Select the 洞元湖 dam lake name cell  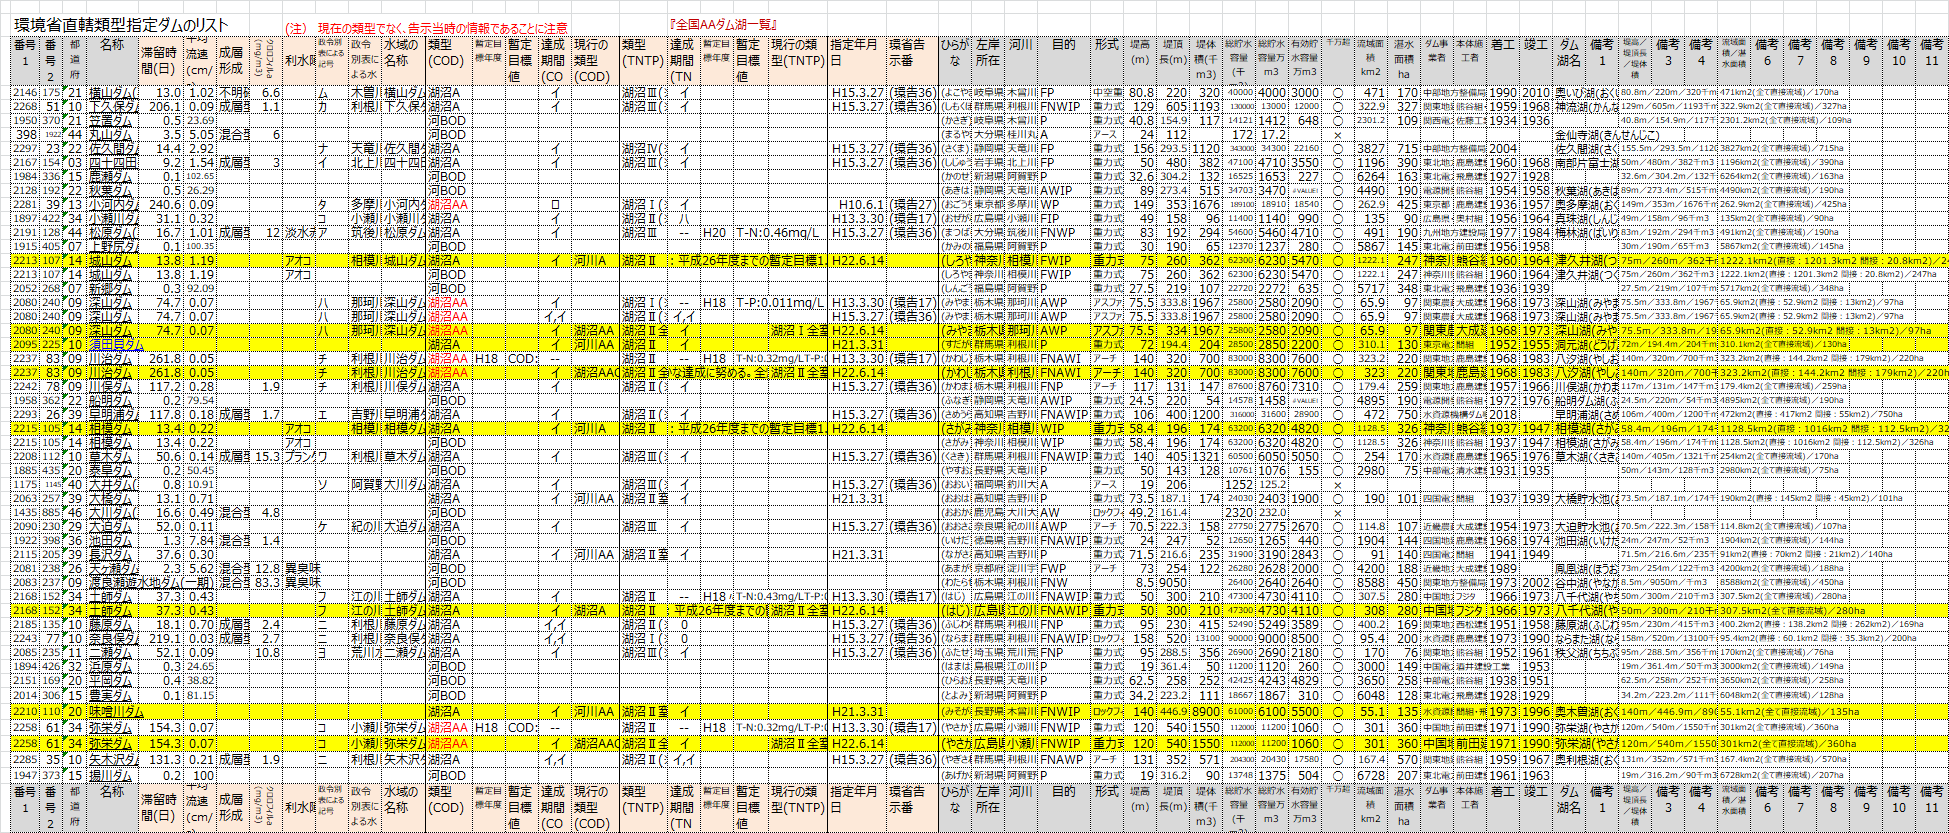1585,344
